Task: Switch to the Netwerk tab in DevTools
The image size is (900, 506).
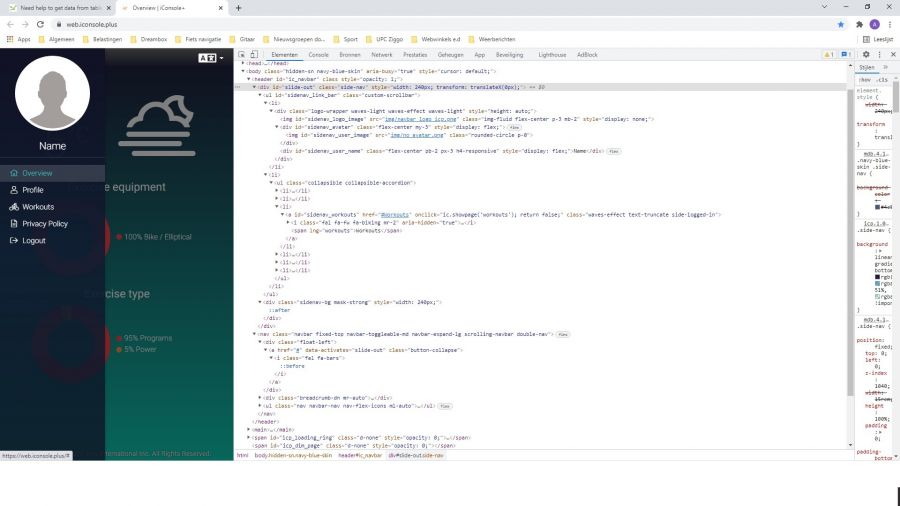Action: (x=382, y=55)
